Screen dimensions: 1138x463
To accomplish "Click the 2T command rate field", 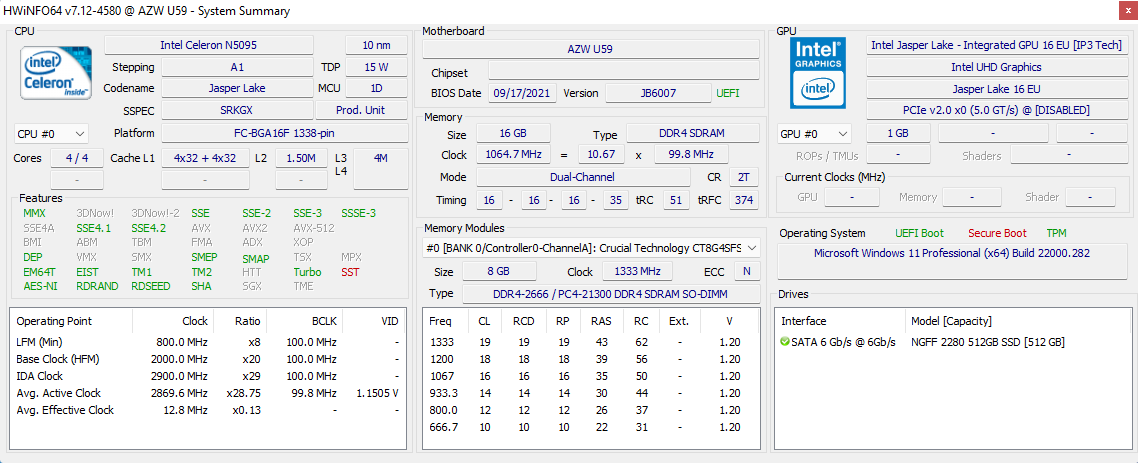I will (743, 177).
